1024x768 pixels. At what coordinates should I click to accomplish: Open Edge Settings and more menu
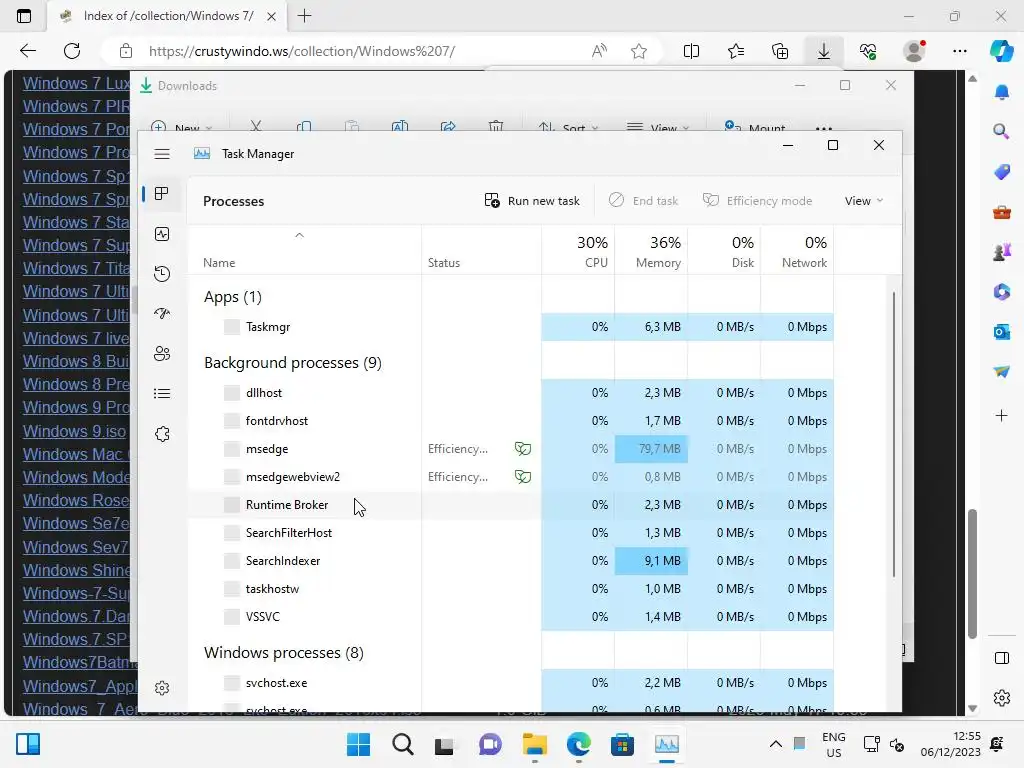click(959, 51)
